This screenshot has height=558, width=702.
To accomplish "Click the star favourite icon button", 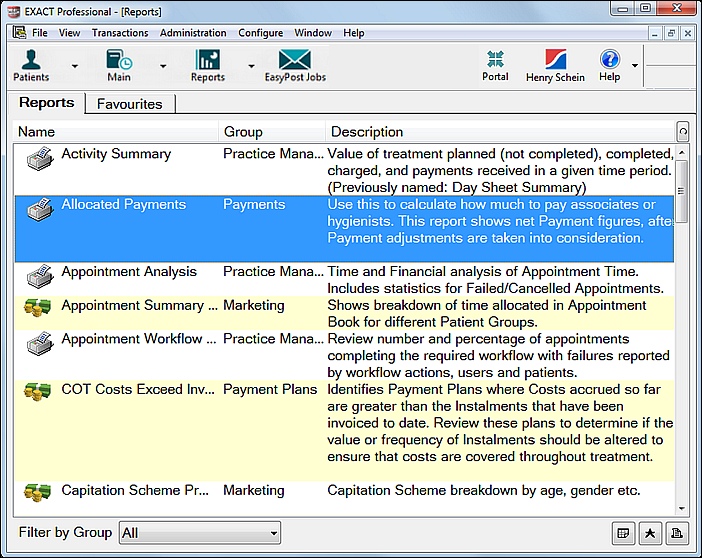I will point(650,533).
